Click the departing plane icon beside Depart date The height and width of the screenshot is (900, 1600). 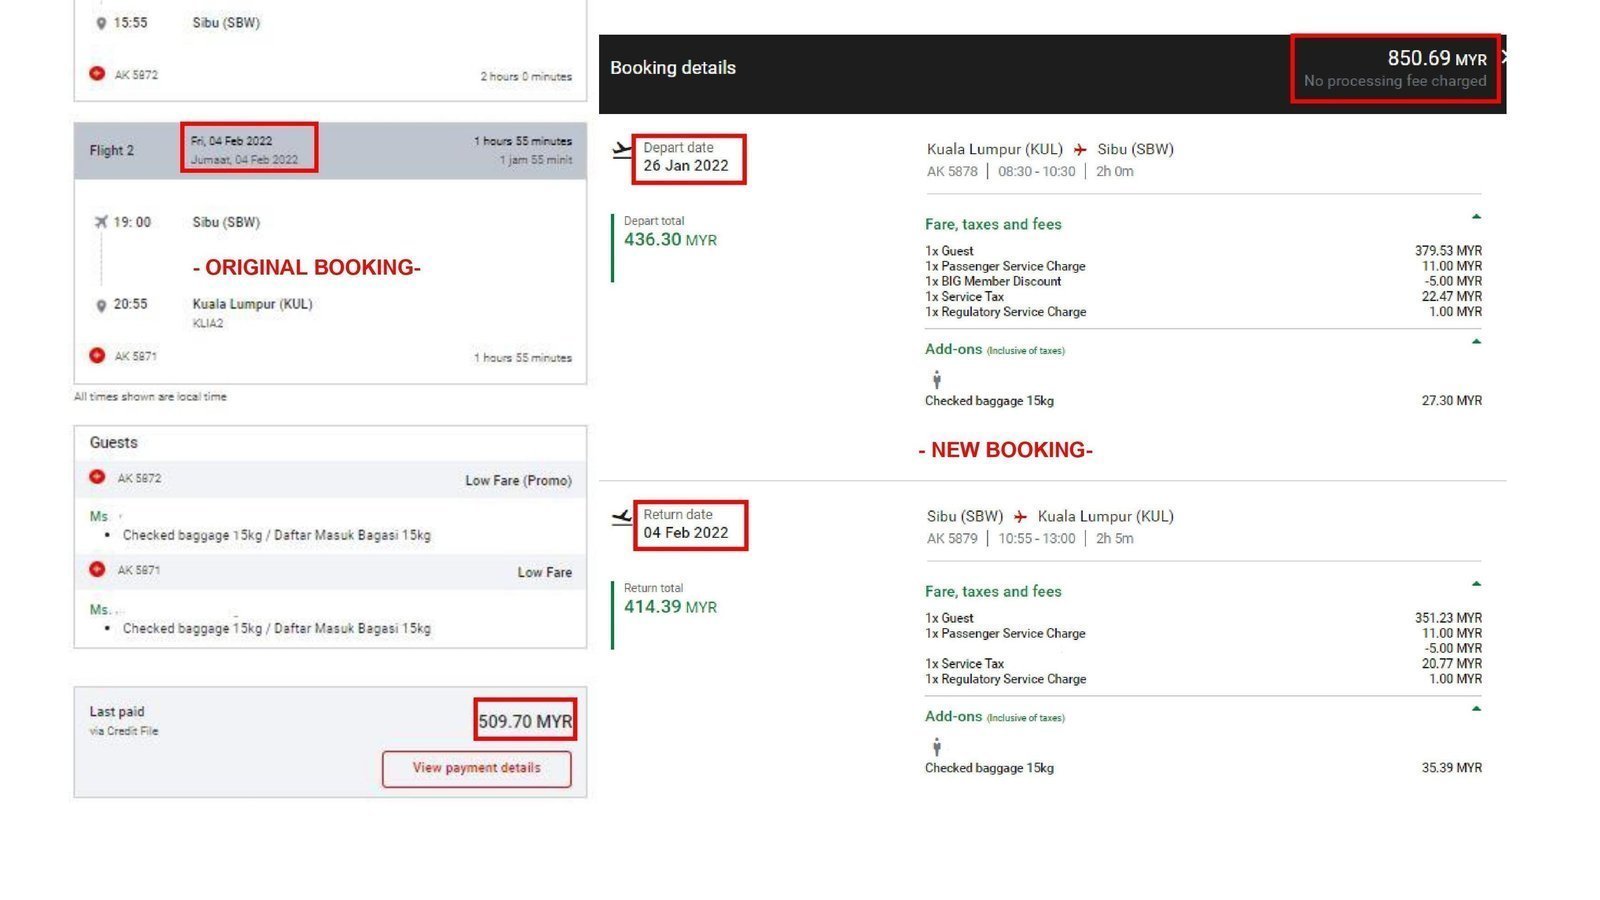point(622,150)
